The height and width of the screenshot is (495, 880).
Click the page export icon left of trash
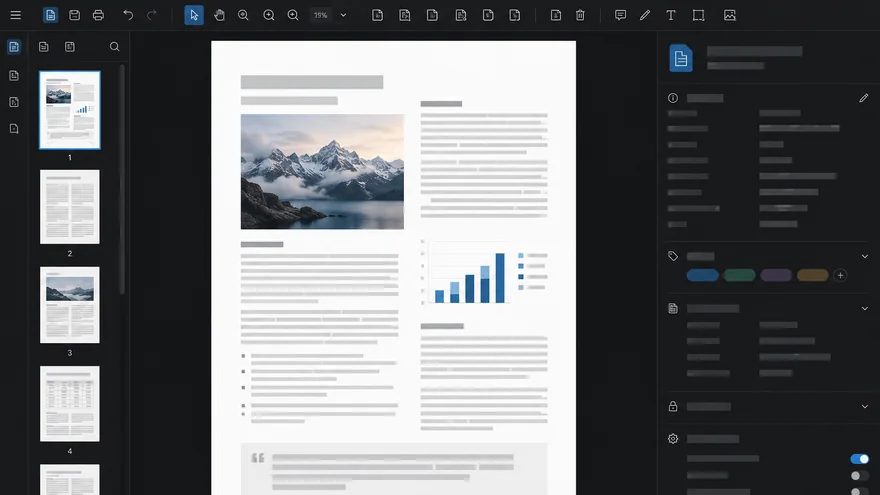pos(556,15)
